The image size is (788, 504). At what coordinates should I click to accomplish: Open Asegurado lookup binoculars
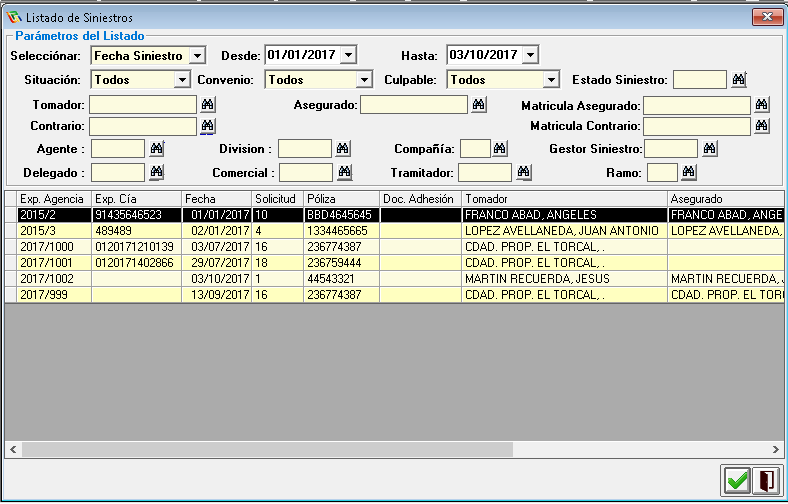click(478, 105)
